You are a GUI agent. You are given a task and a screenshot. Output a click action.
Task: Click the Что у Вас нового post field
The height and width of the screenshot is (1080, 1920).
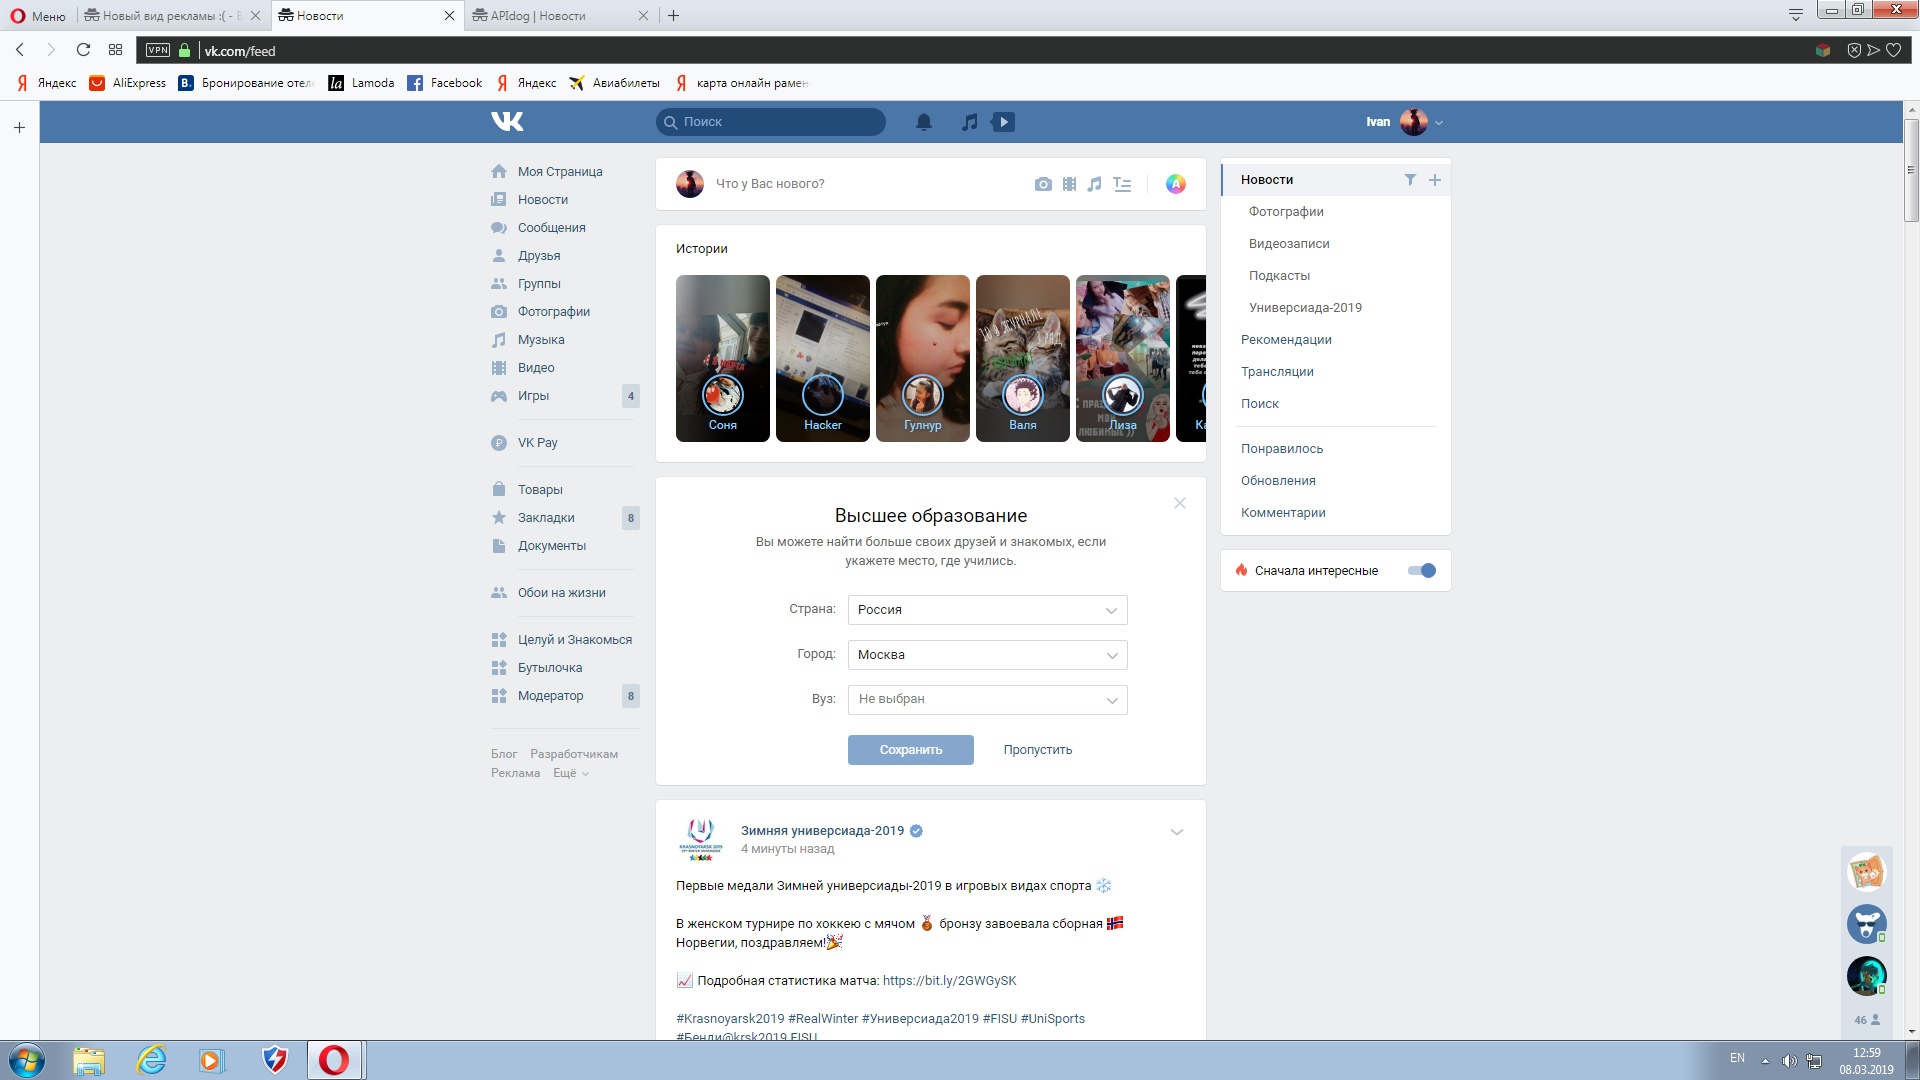pyautogui.click(x=770, y=184)
